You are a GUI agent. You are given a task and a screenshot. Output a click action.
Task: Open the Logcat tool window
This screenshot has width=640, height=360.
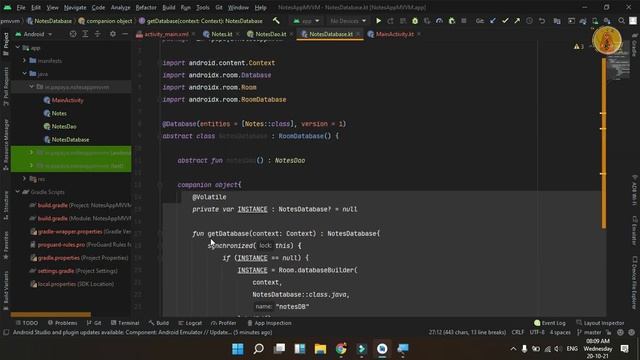click(190, 323)
